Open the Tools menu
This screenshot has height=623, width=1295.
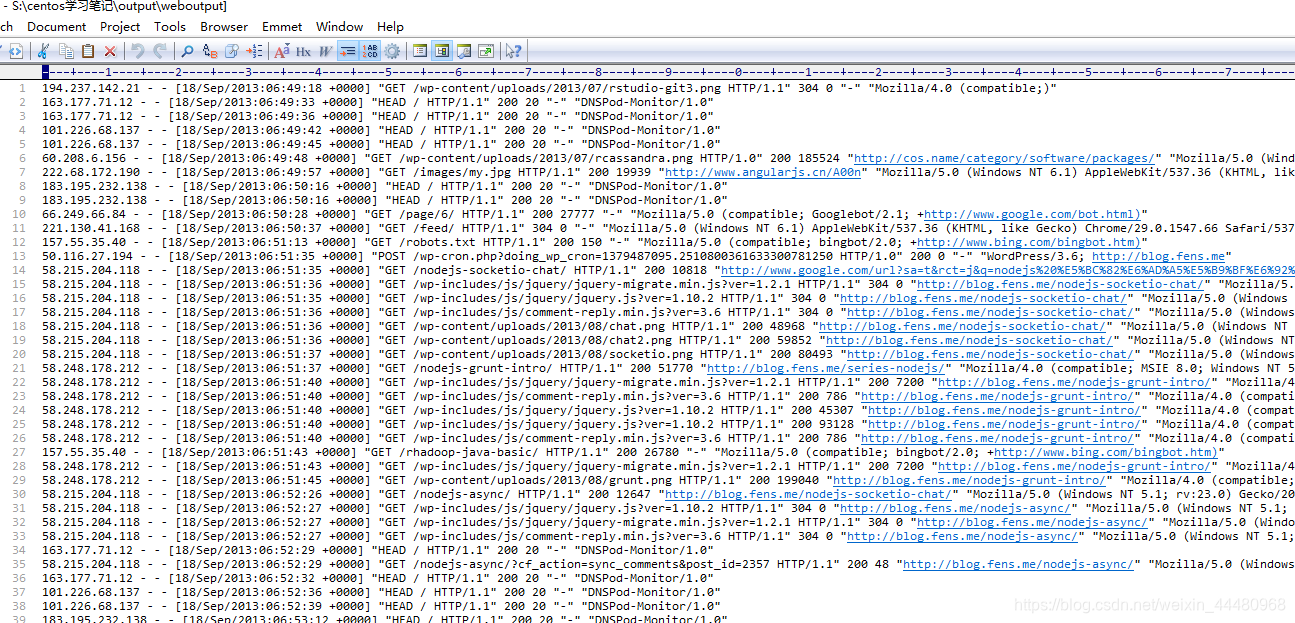(170, 26)
